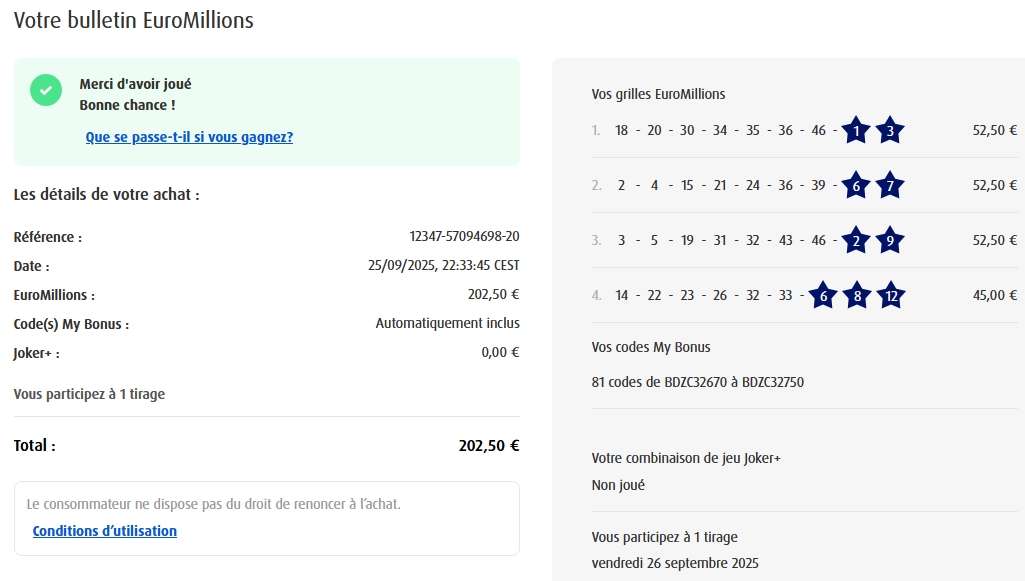The image size is (1025, 581).
Task: Click the 45,00 € price of grid 4
Action: [995, 295]
